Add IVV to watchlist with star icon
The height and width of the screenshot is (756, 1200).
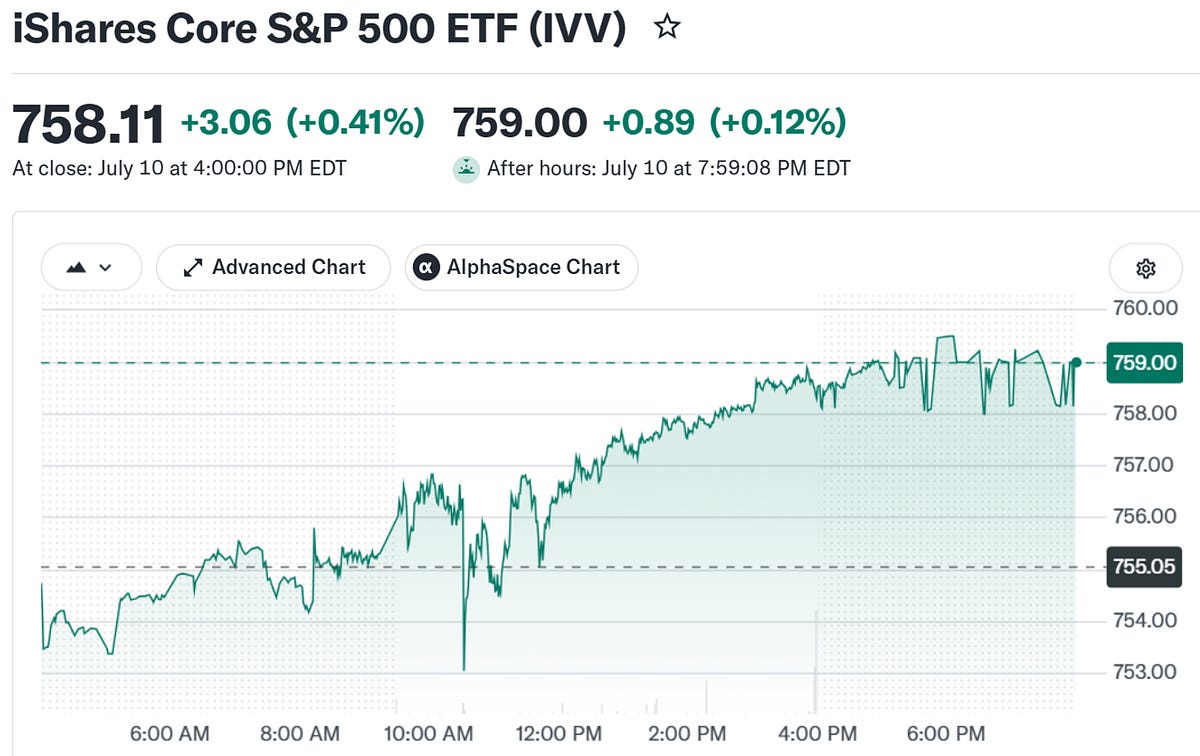(667, 27)
